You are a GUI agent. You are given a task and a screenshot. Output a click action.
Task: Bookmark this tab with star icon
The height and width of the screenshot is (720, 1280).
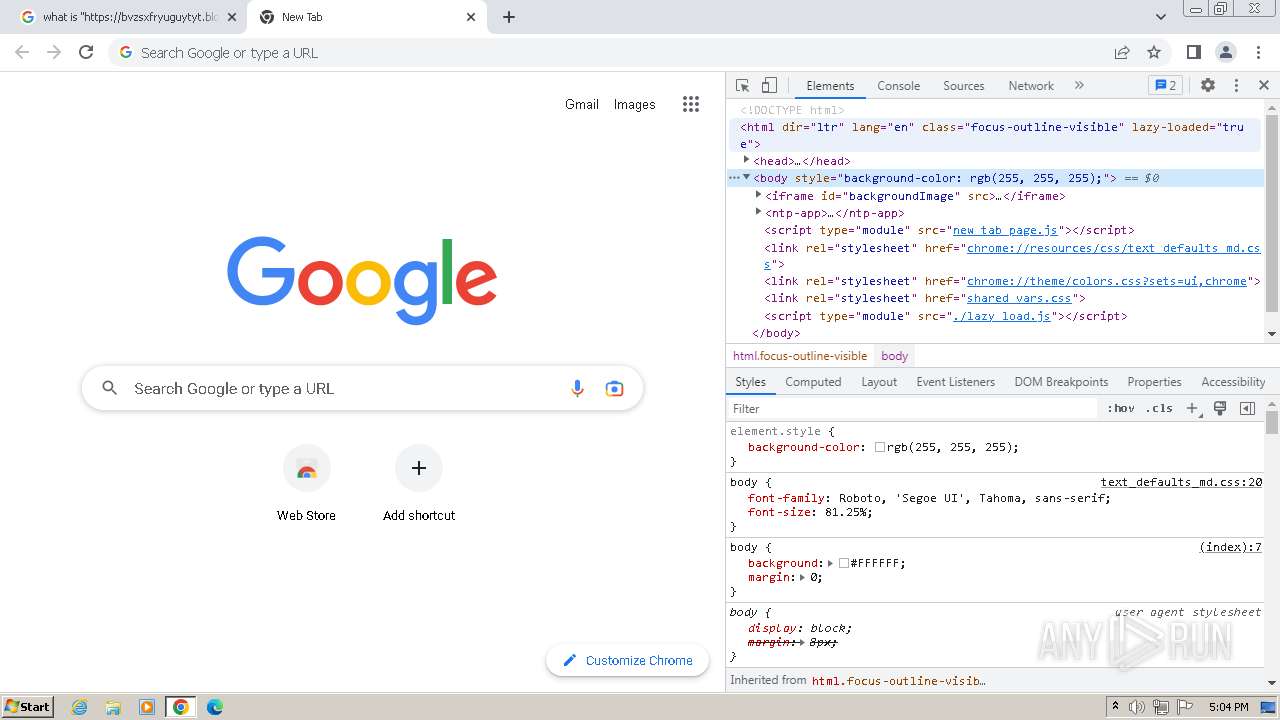(1153, 52)
